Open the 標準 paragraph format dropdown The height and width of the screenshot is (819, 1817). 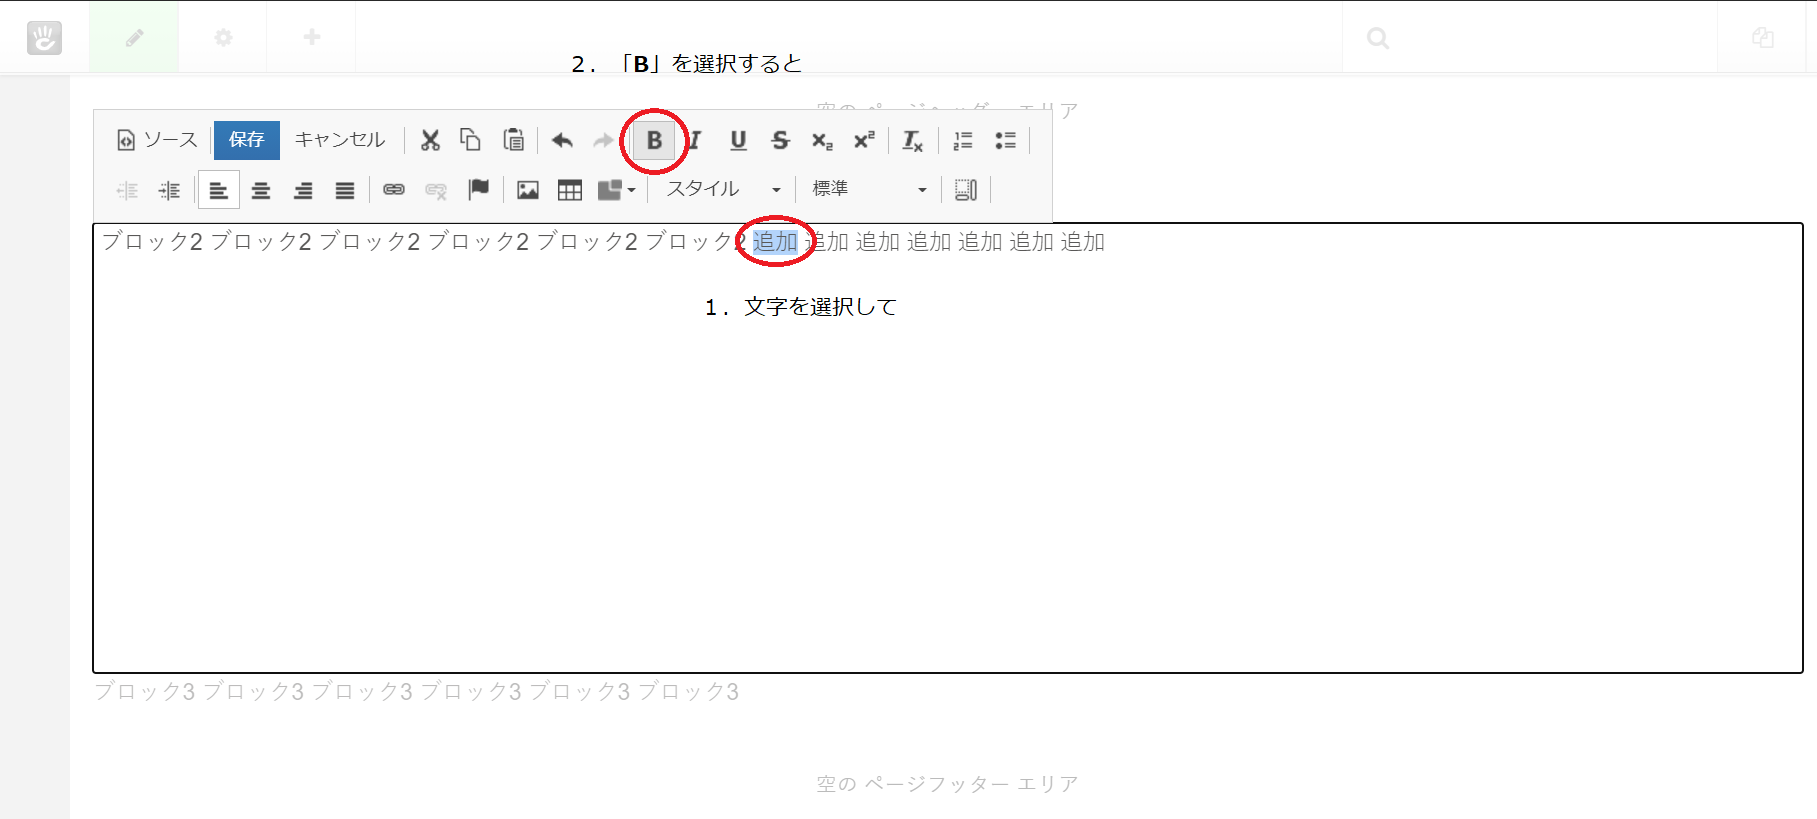click(x=868, y=190)
